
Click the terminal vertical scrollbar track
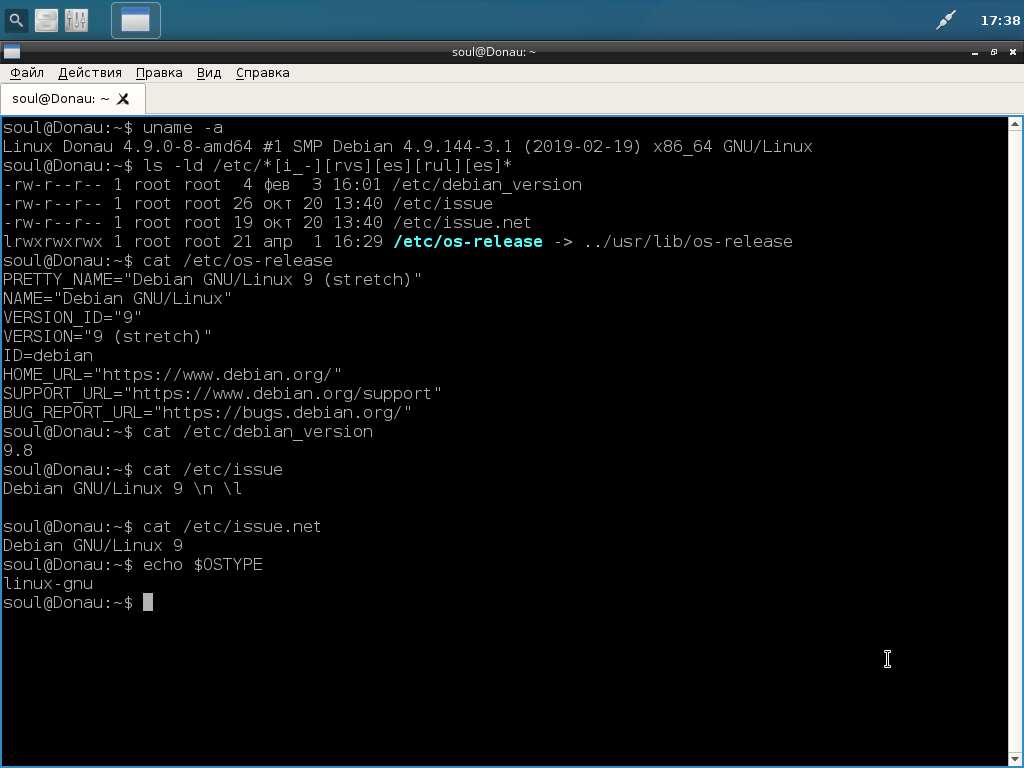pos(1015,441)
